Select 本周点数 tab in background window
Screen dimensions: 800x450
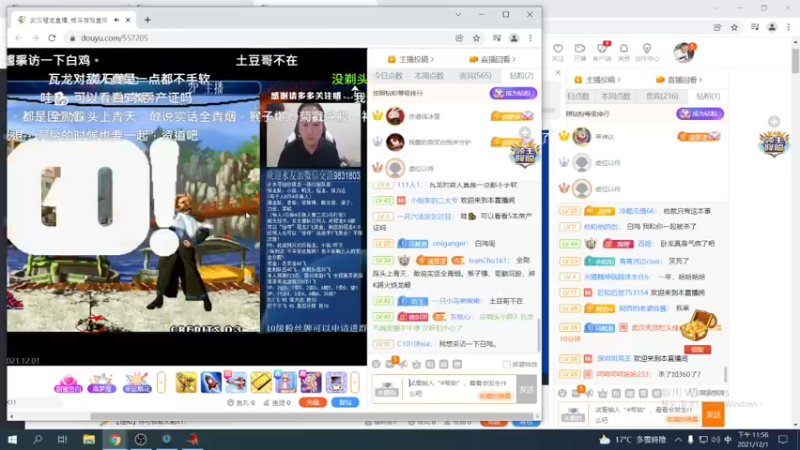pyautogui.click(x=615, y=96)
